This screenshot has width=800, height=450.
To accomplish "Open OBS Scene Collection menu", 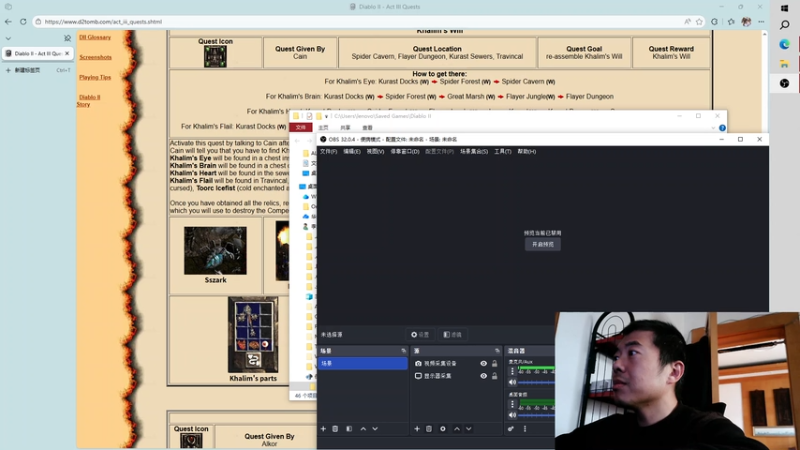I will (474, 152).
